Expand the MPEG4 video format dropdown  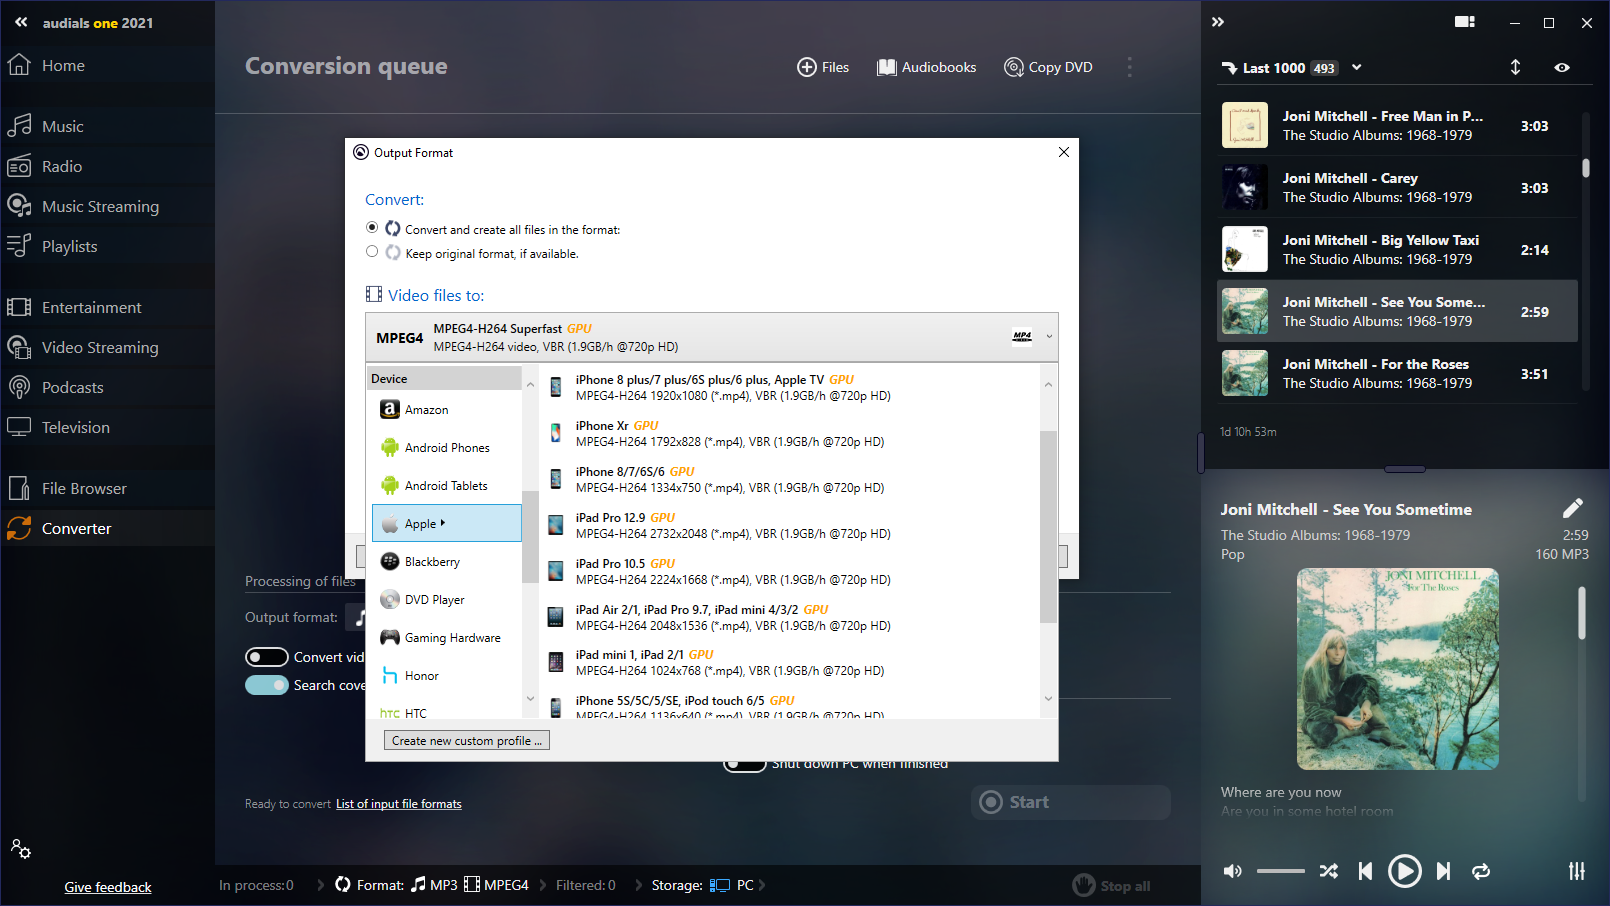pyautogui.click(x=1048, y=337)
